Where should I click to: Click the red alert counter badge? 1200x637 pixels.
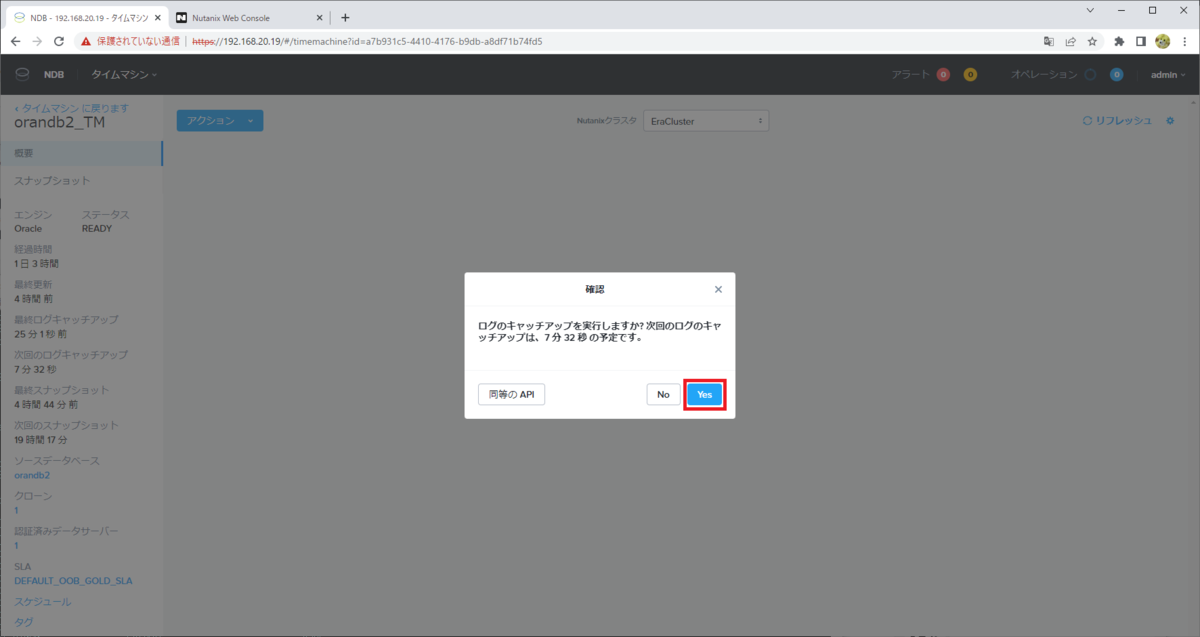[x=943, y=74]
